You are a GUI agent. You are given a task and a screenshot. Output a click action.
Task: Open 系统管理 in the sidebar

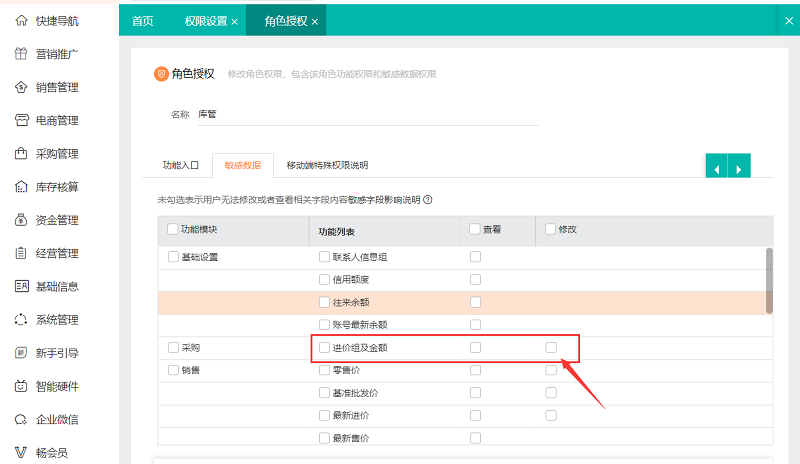click(56, 320)
